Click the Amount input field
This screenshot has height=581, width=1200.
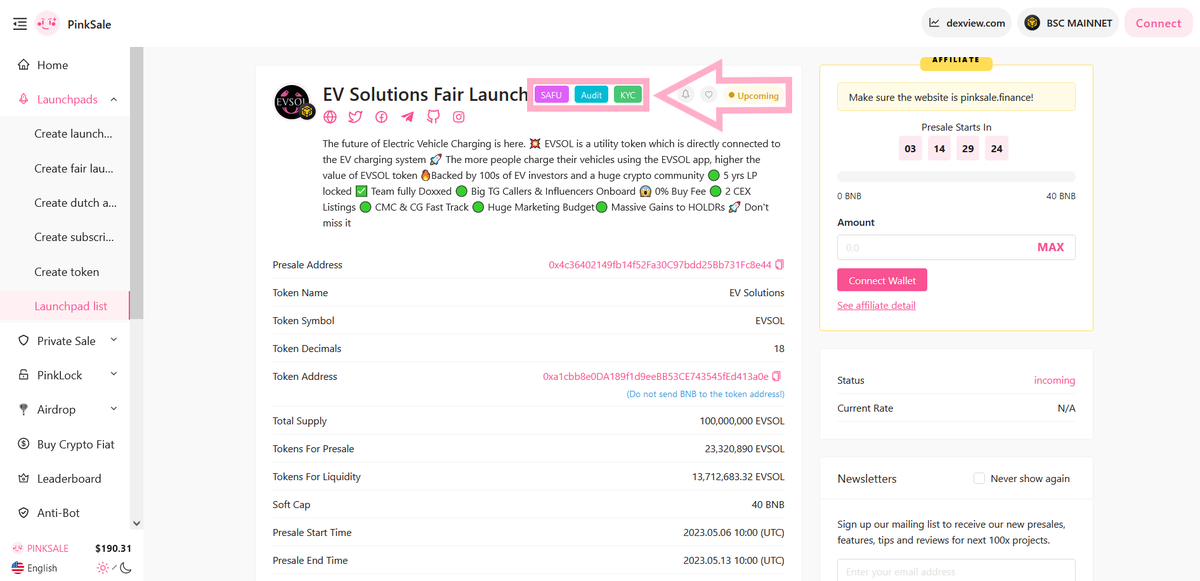(x=956, y=247)
